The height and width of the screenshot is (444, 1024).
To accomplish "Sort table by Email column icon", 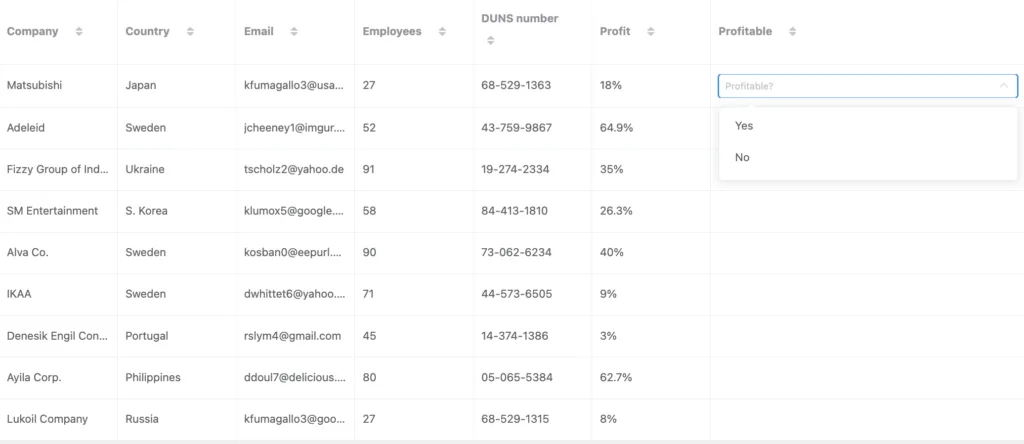I will [x=294, y=31].
